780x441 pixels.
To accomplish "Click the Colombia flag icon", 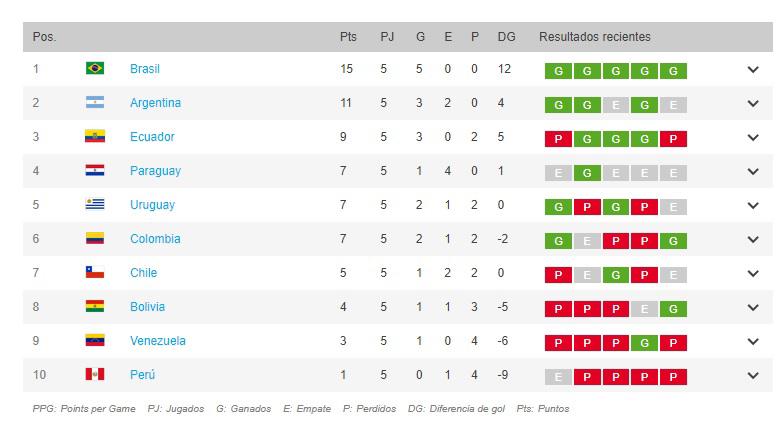I will click(x=95, y=239).
